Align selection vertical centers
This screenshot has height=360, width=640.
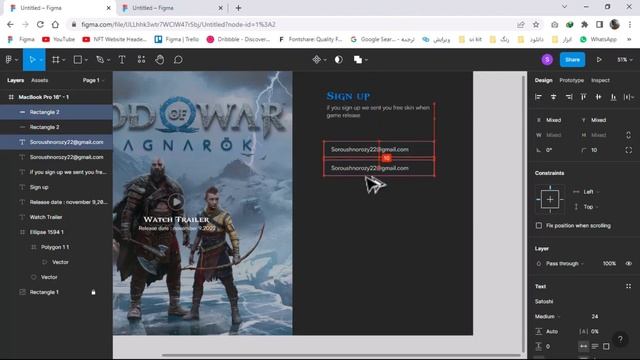598,97
